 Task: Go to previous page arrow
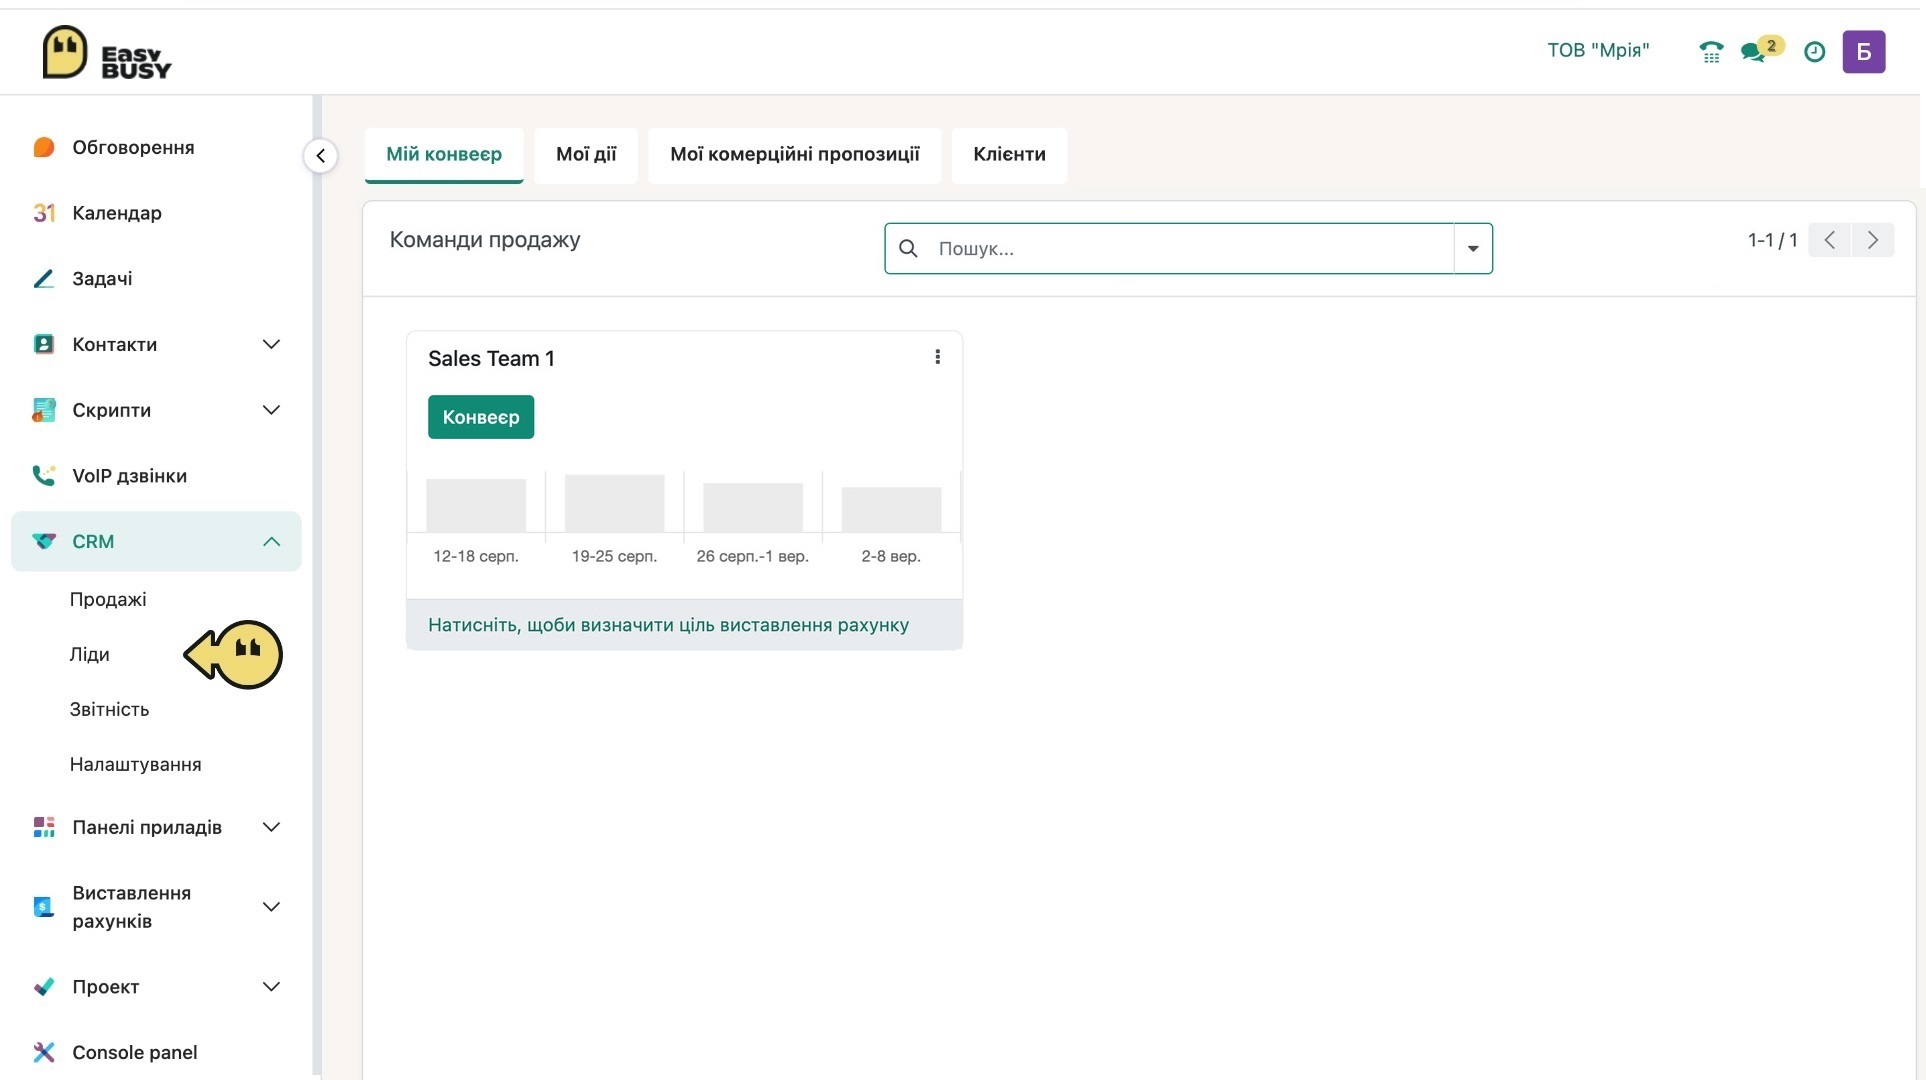[x=1829, y=240]
